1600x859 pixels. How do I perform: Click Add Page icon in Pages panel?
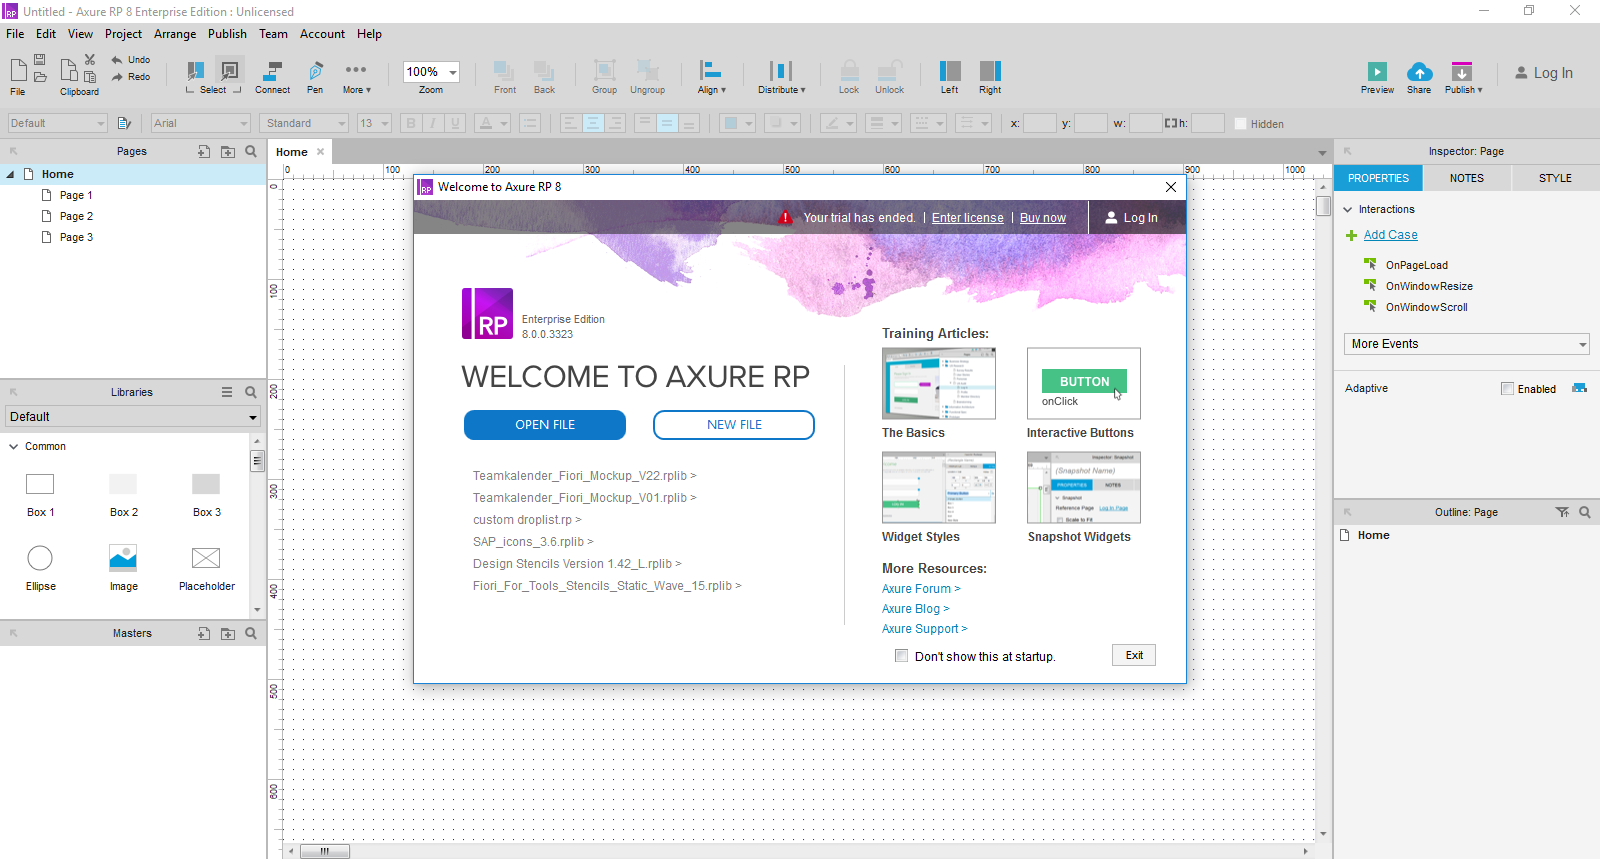(204, 151)
